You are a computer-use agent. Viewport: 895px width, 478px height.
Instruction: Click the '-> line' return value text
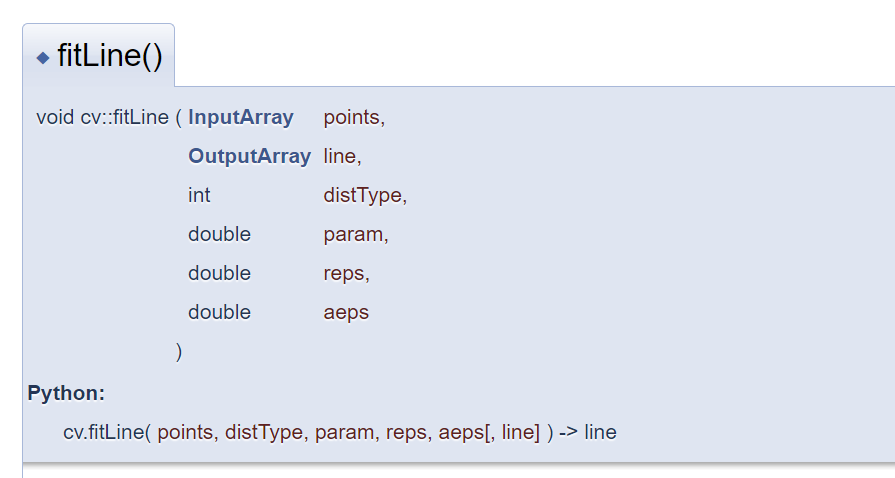pyautogui.click(x=587, y=433)
